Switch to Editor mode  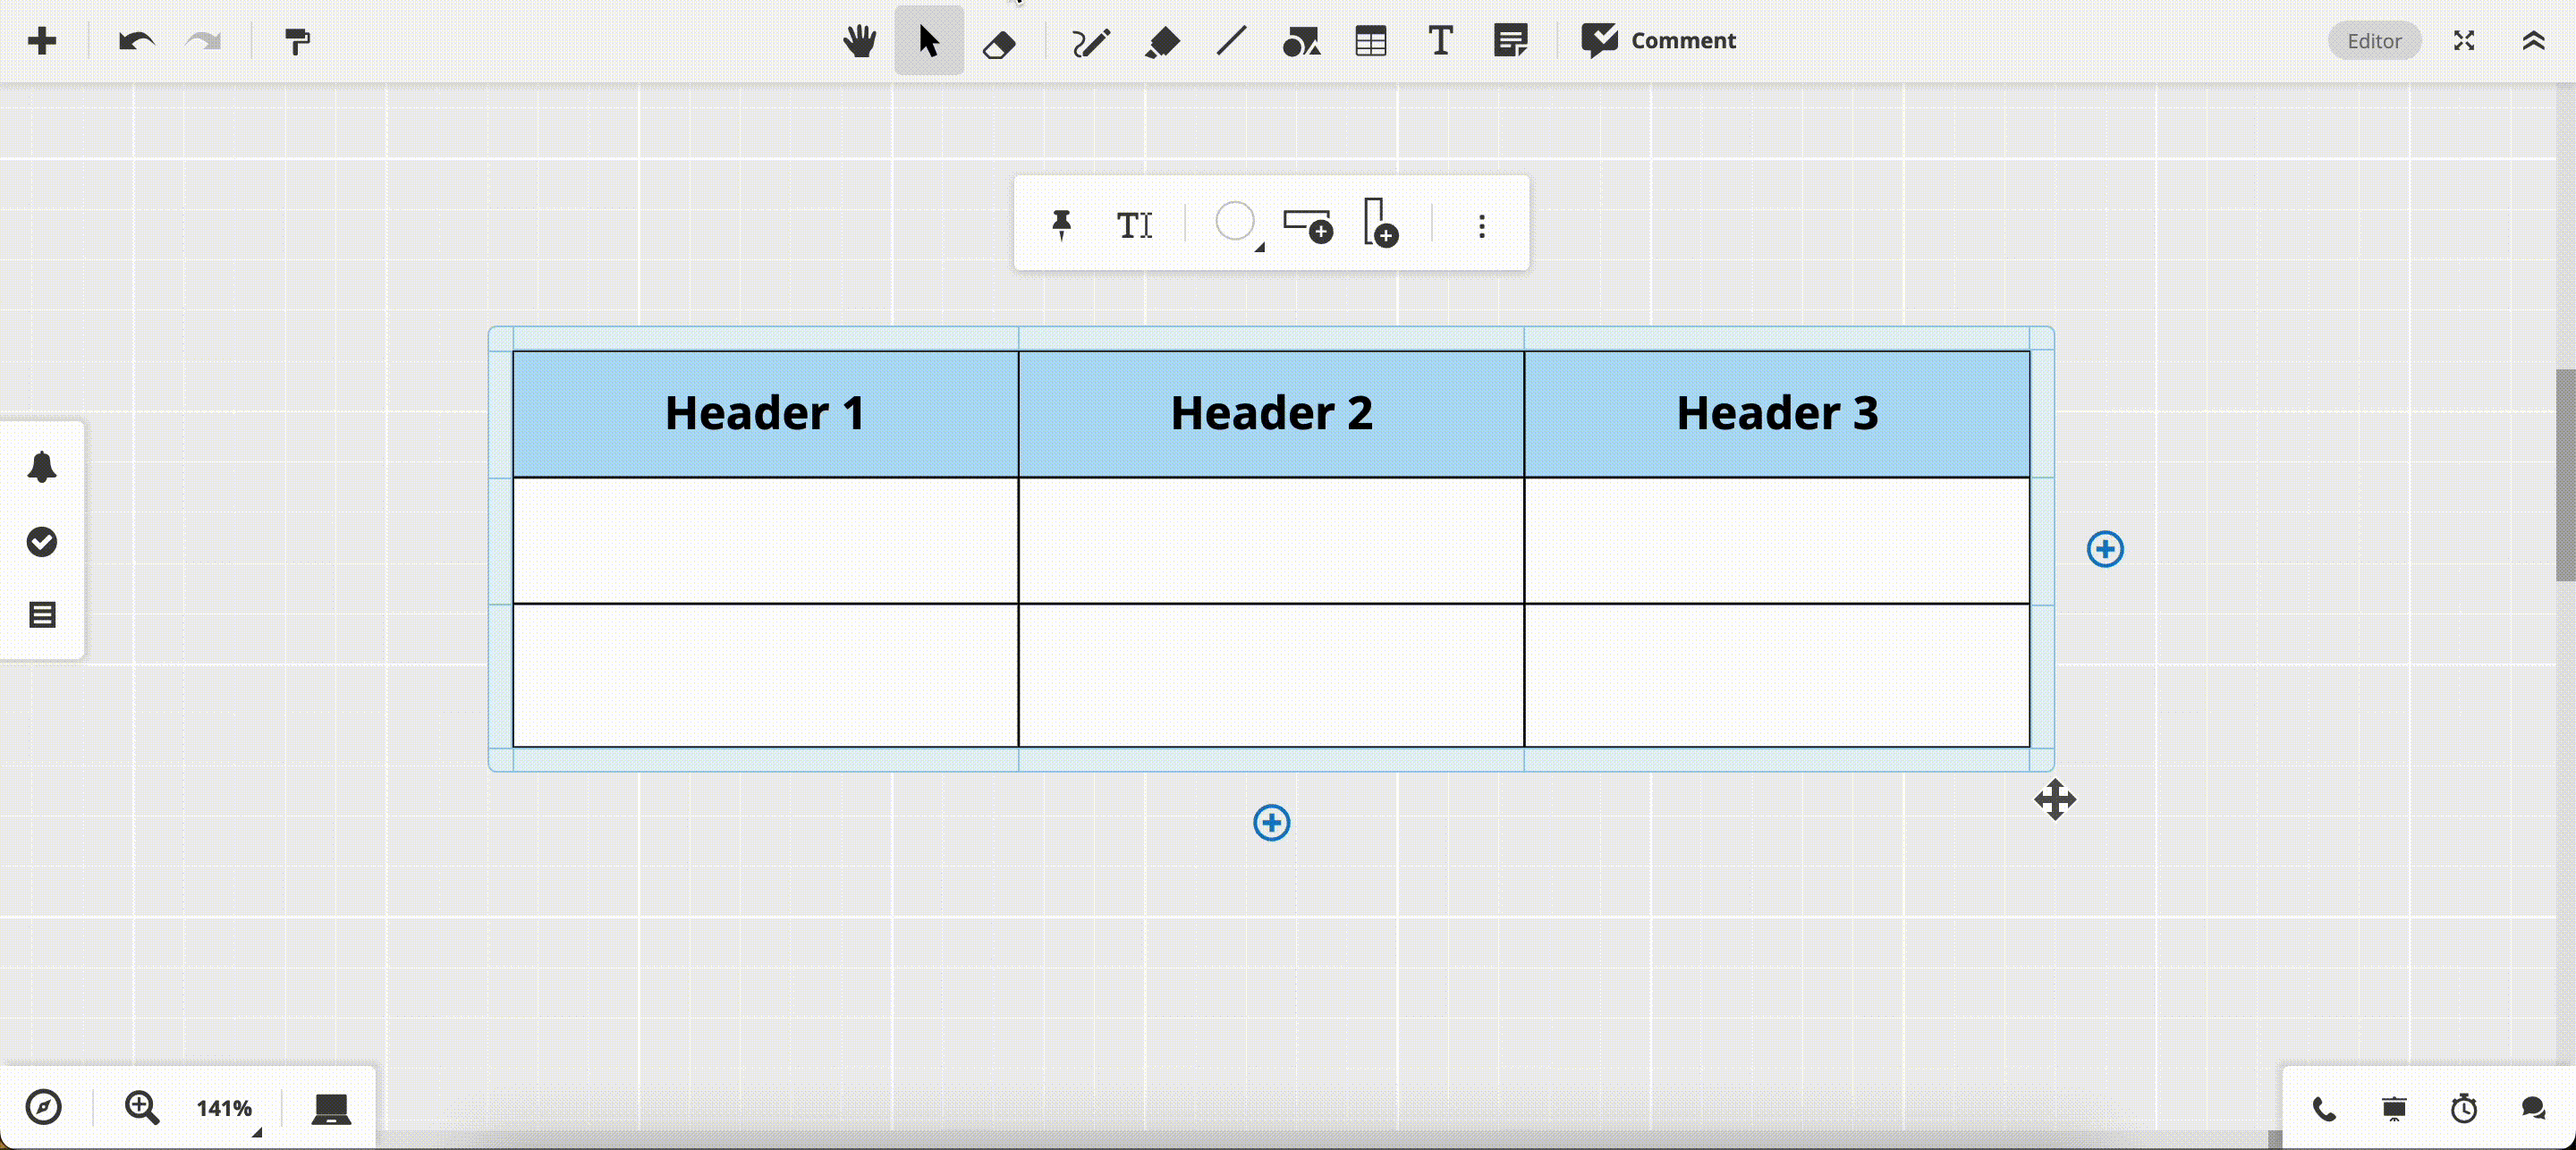coord(2374,41)
